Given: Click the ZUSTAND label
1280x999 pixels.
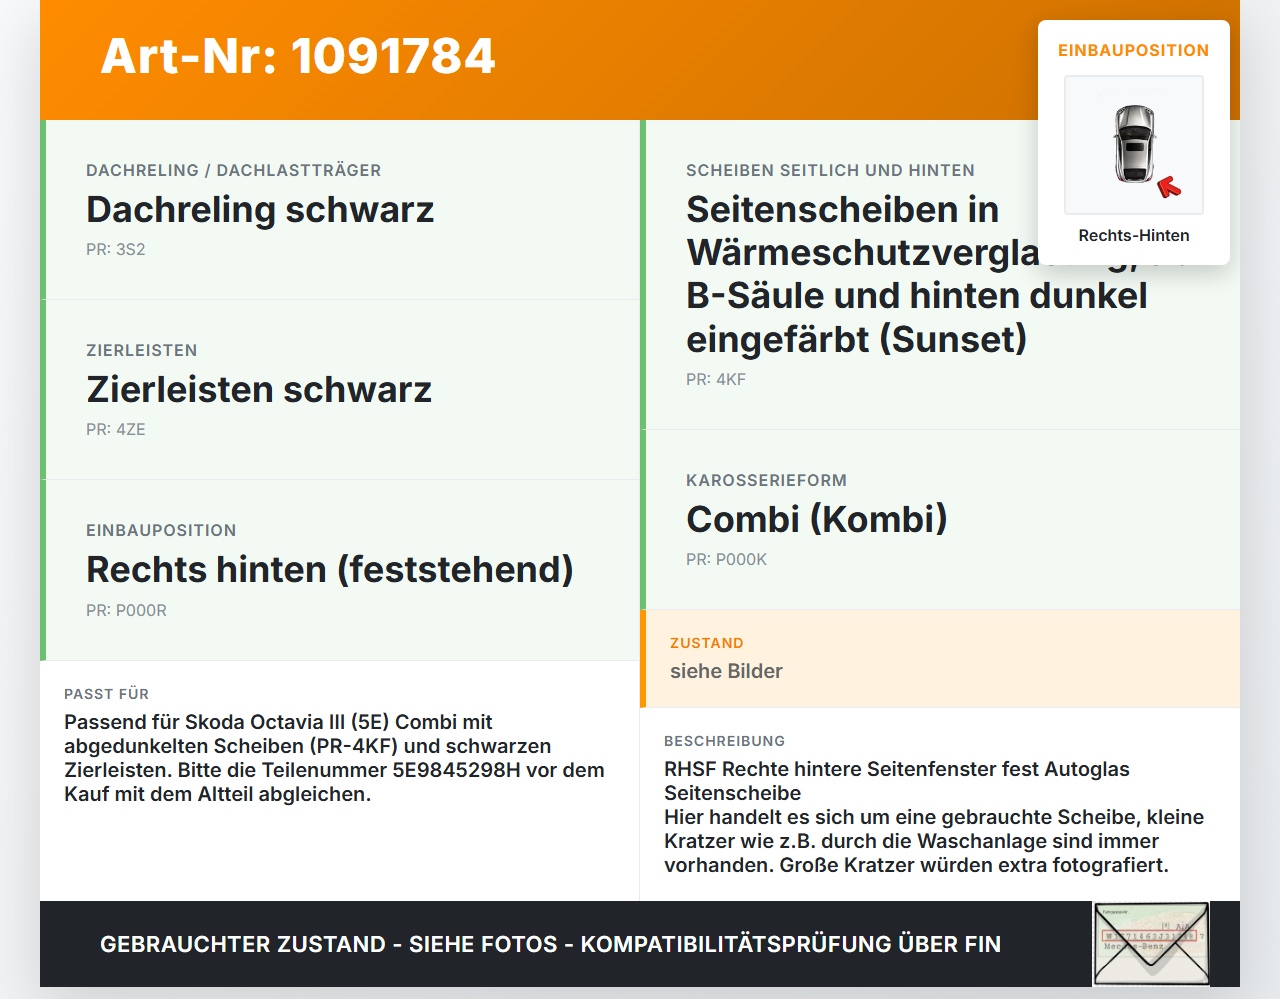Looking at the screenshot, I should pos(707,643).
